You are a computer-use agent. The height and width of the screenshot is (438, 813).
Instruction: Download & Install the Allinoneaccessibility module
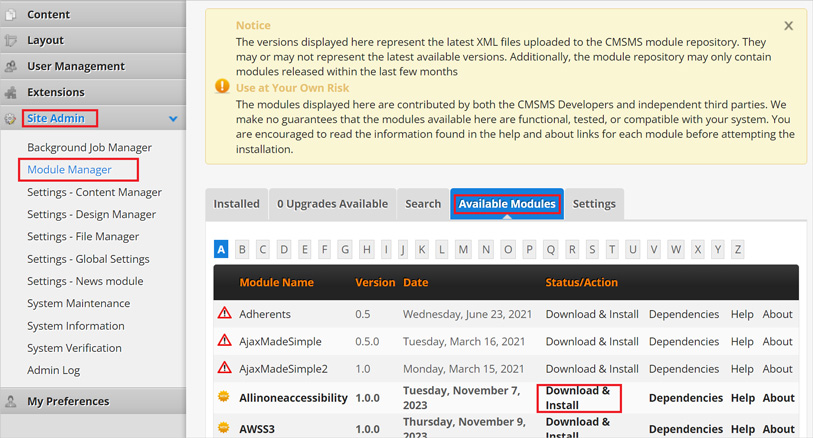coord(578,398)
